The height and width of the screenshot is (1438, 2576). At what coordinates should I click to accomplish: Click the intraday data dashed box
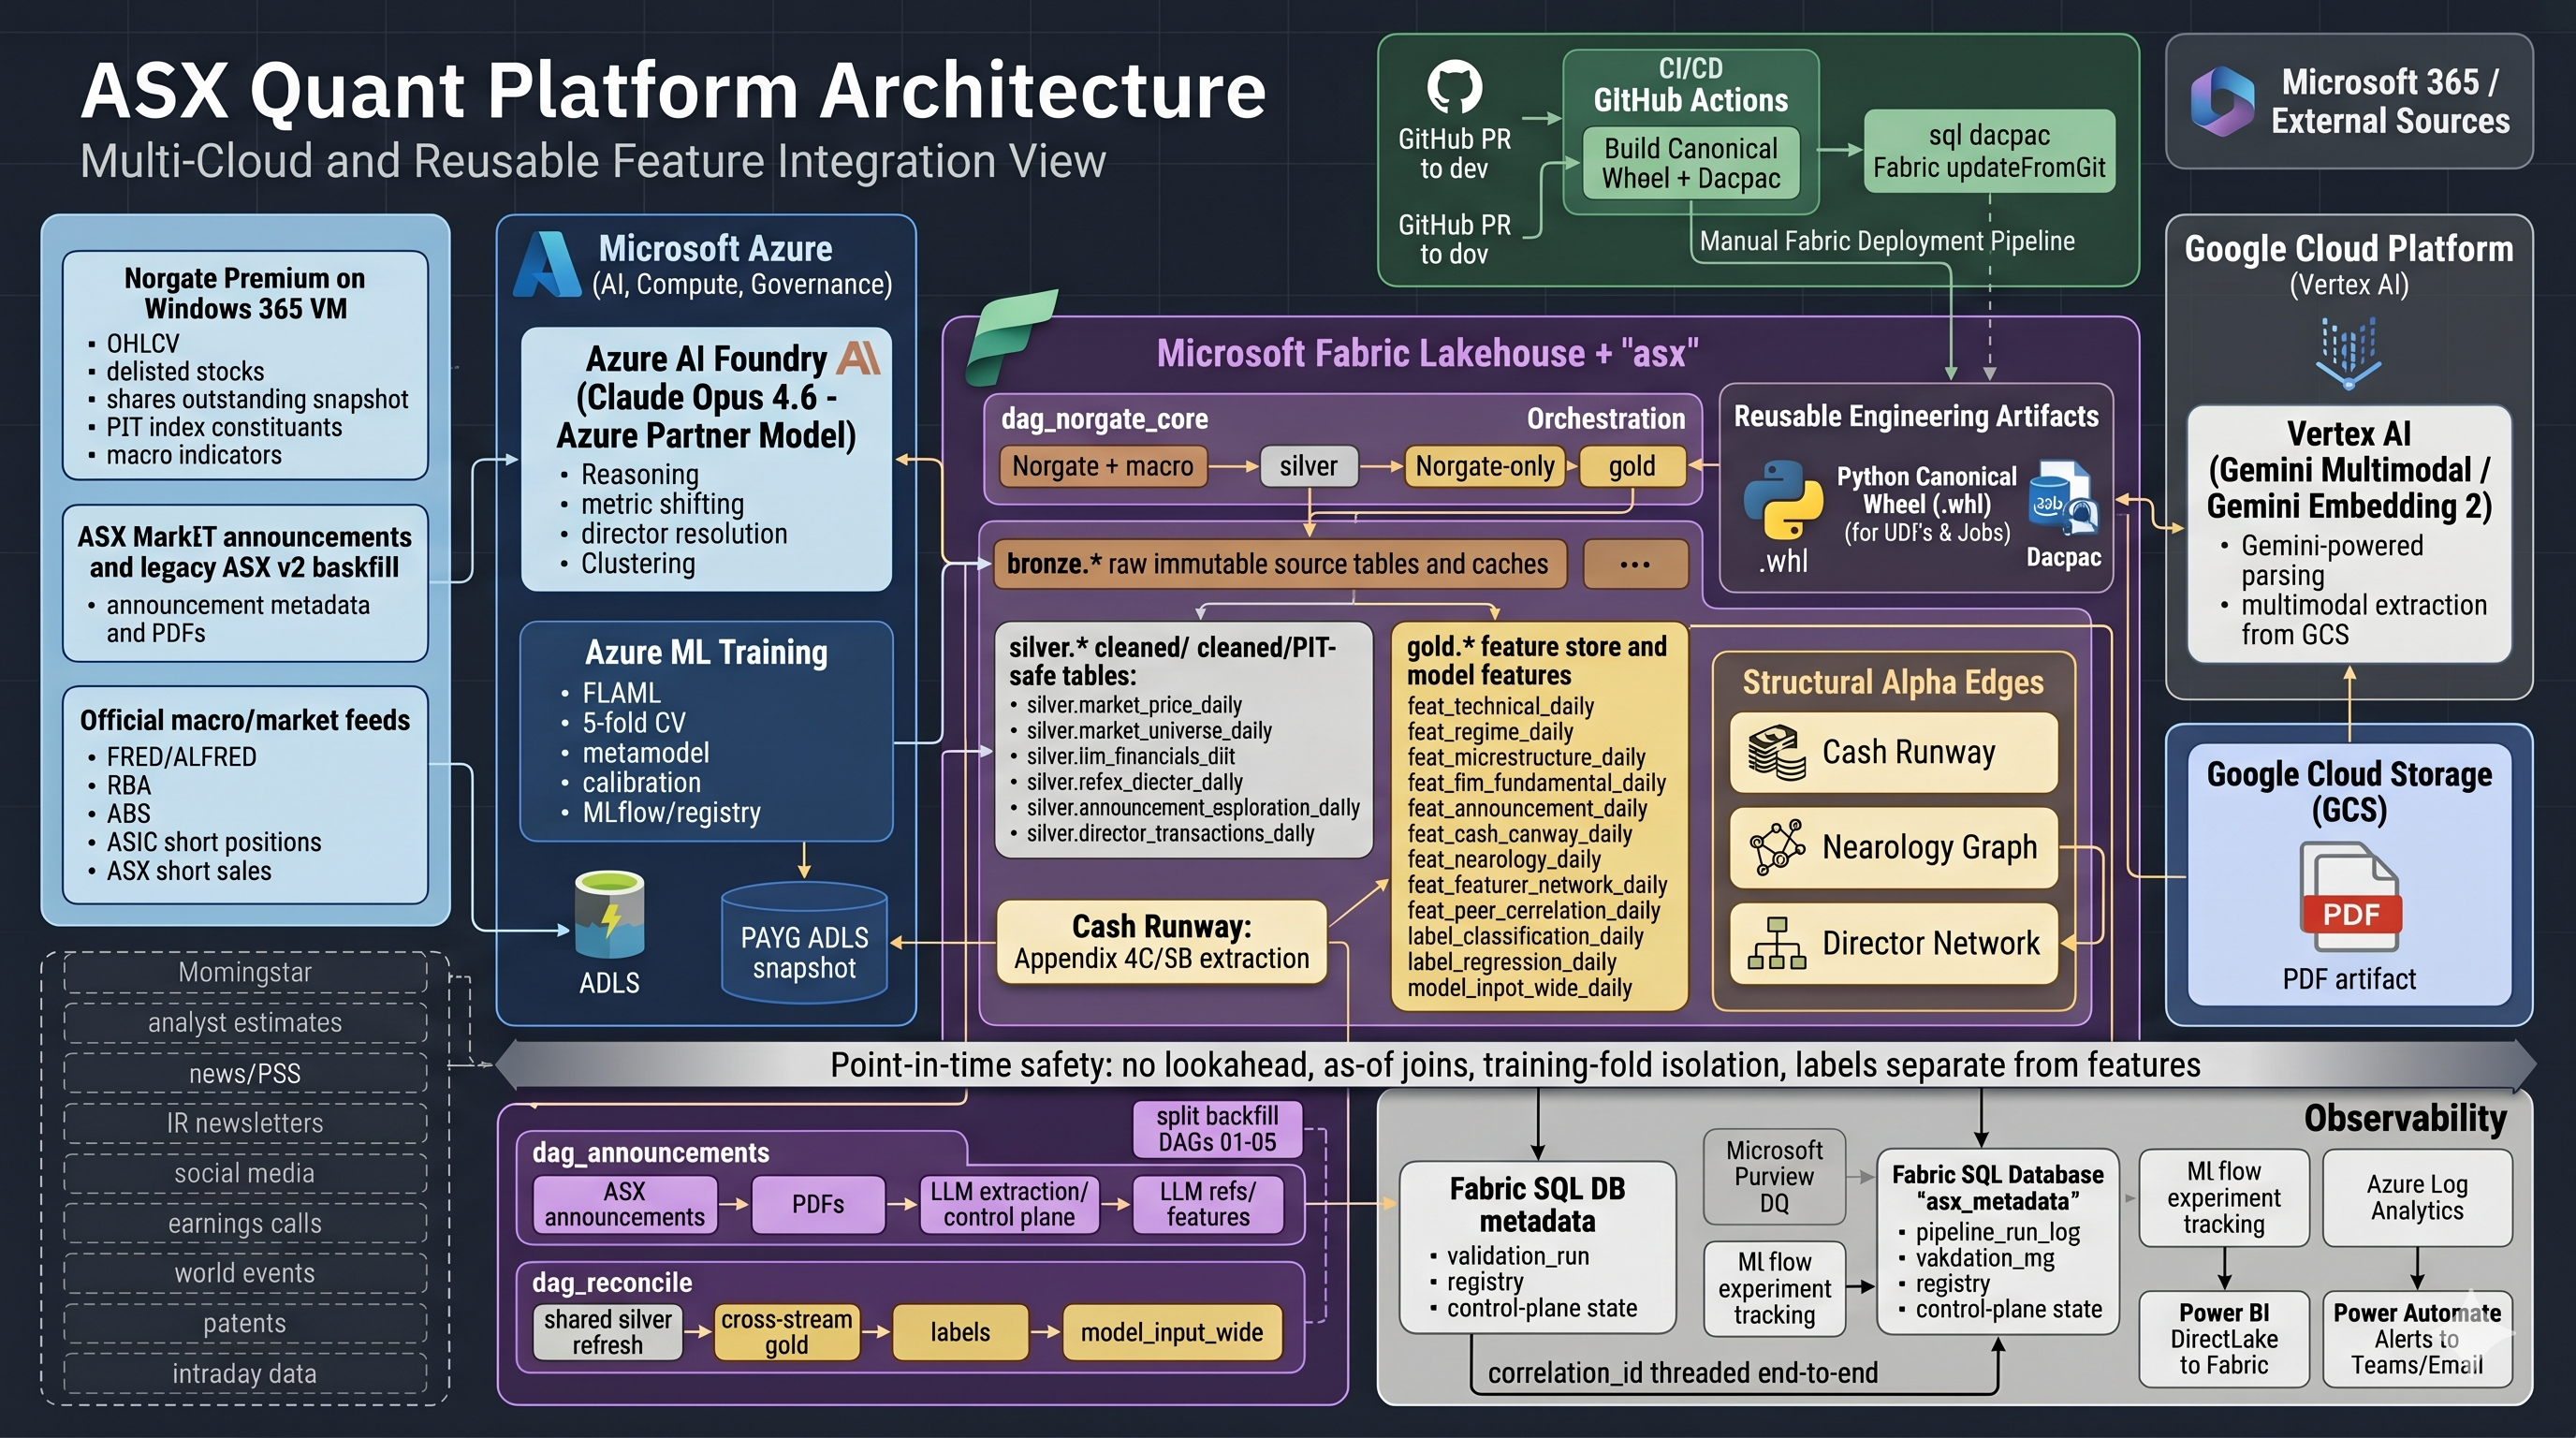[245, 1373]
